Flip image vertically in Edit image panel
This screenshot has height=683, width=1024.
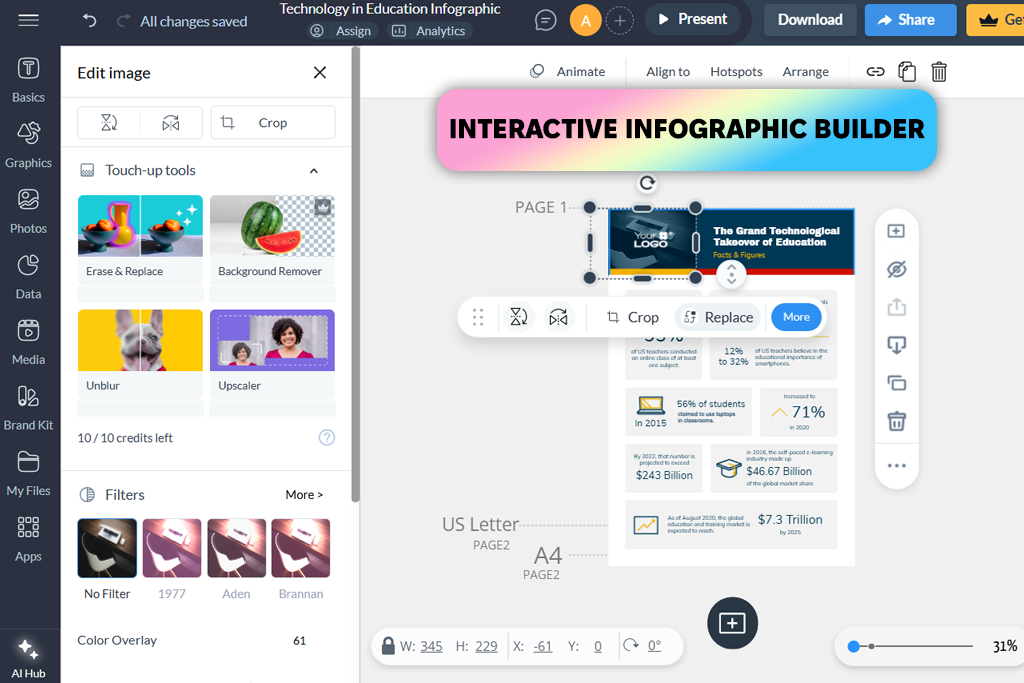pyautogui.click(x=109, y=122)
